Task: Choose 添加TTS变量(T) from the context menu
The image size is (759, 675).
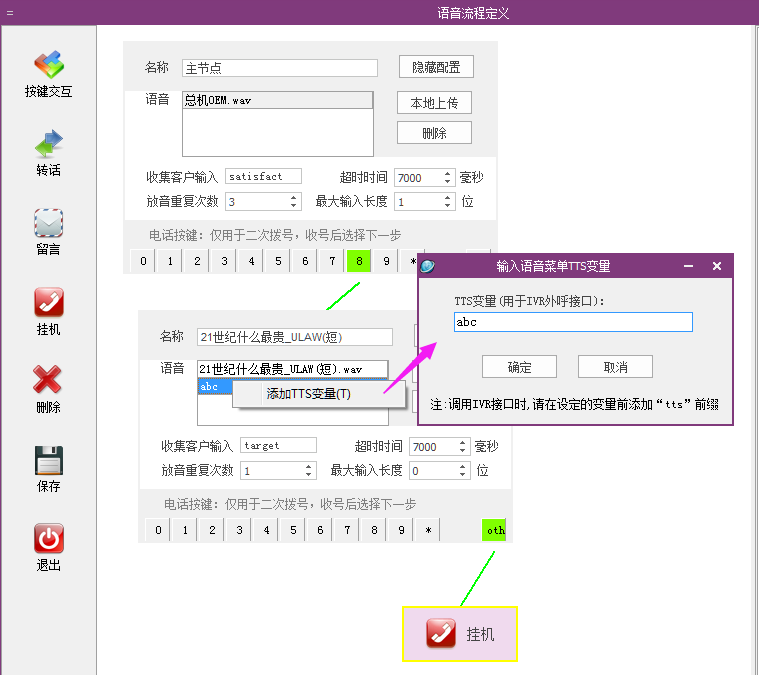Action: (308, 394)
